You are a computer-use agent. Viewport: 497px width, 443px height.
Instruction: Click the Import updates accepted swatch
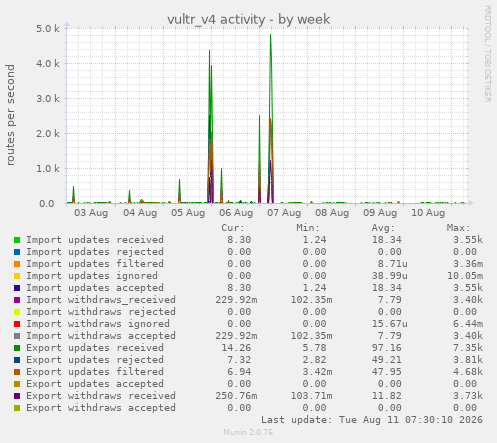(17, 288)
